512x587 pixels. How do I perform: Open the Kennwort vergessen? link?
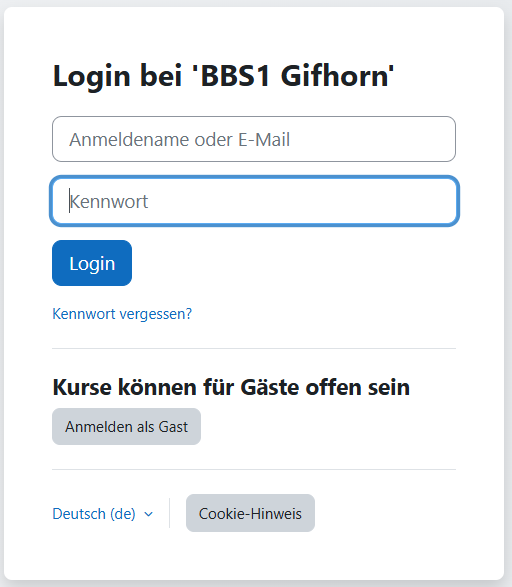coord(122,314)
